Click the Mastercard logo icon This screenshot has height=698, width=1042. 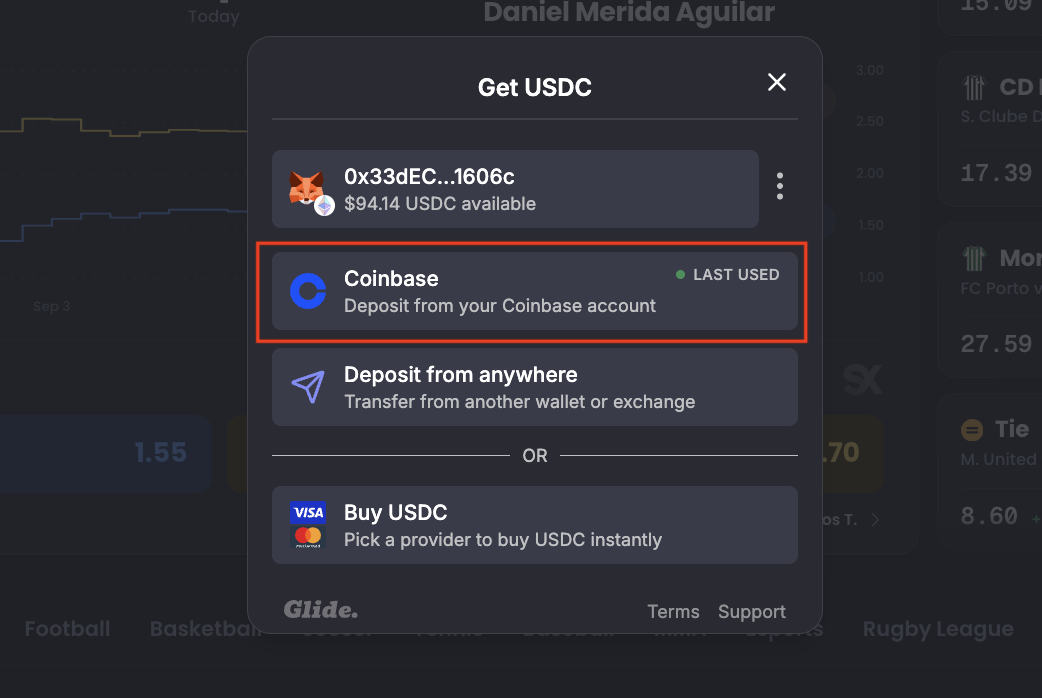click(308, 537)
